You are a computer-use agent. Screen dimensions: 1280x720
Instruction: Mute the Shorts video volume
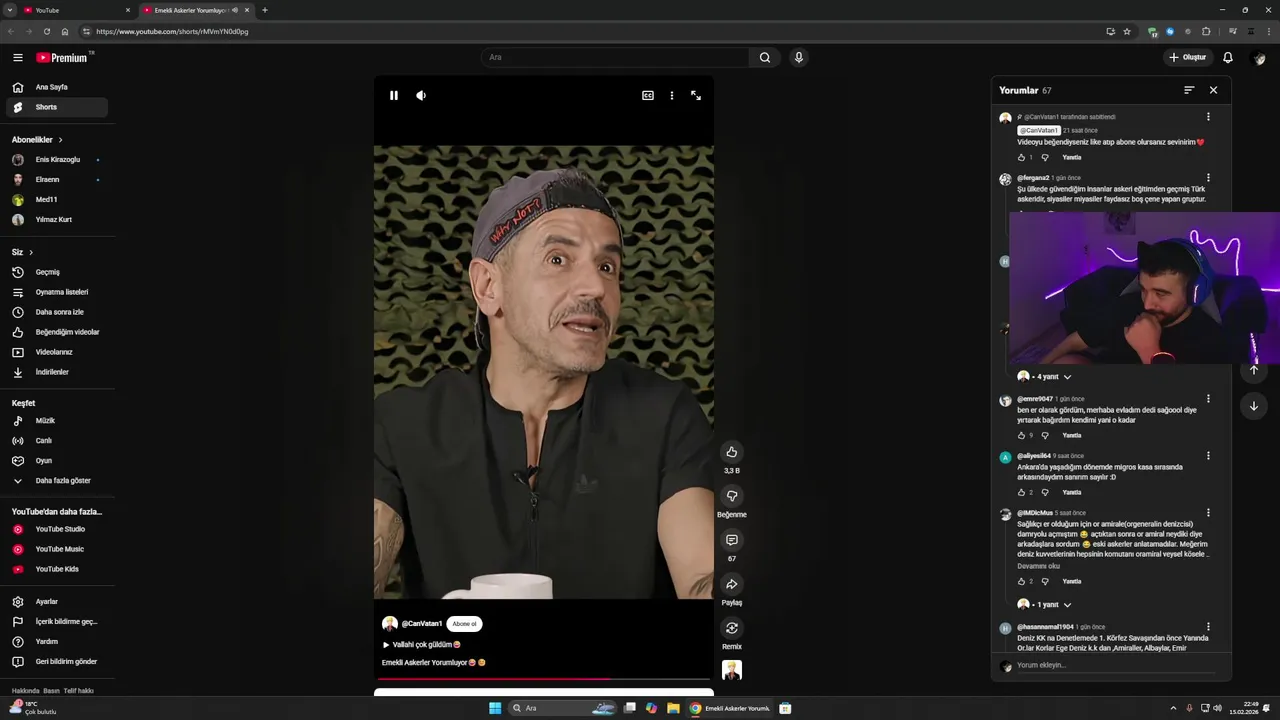[421, 96]
